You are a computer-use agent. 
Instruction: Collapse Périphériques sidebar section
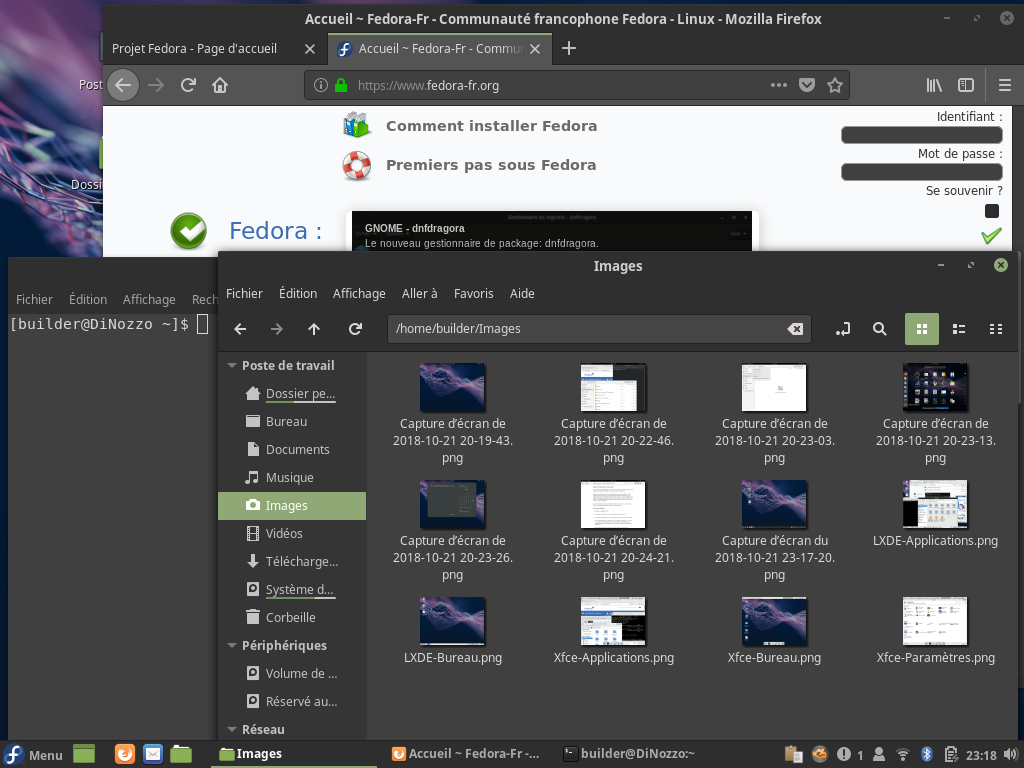coord(231,645)
